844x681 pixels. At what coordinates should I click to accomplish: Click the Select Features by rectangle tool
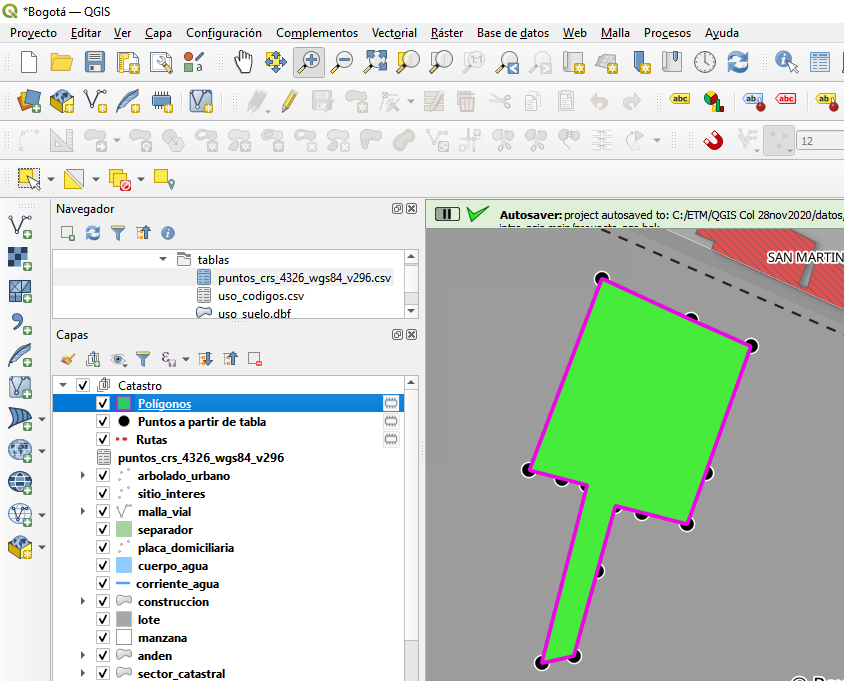point(29,179)
